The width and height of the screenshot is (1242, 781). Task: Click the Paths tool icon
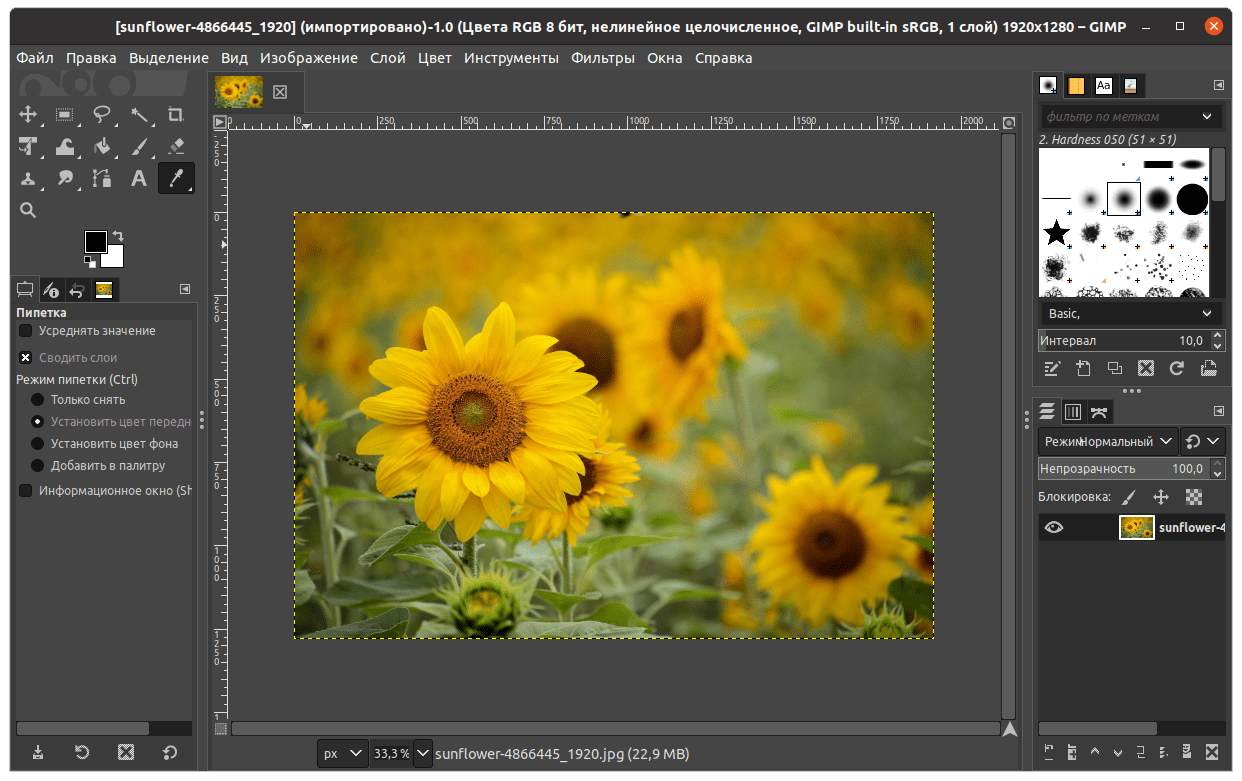click(x=102, y=179)
